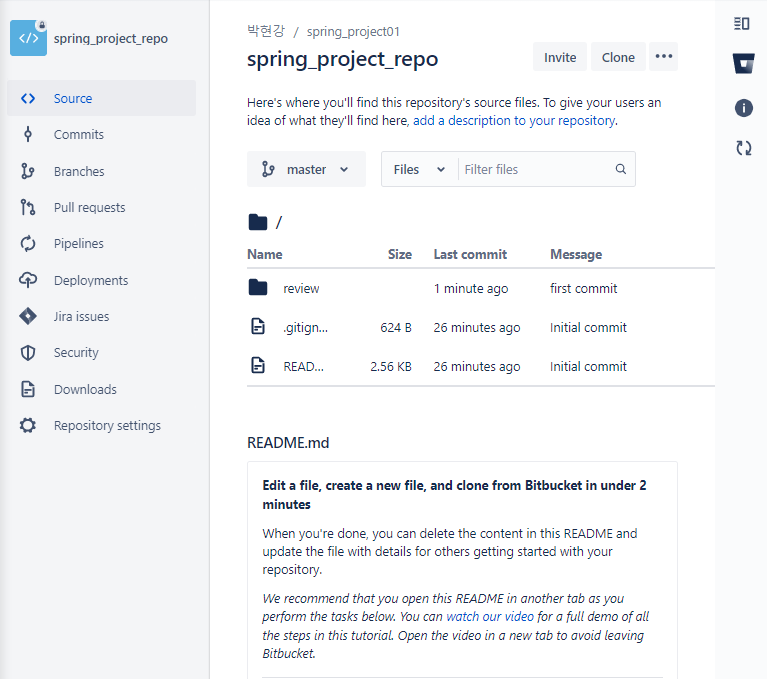Image resolution: width=767 pixels, height=679 pixels.
Task: Click the Repository settings gear icon
Action: tap(28, 425)
